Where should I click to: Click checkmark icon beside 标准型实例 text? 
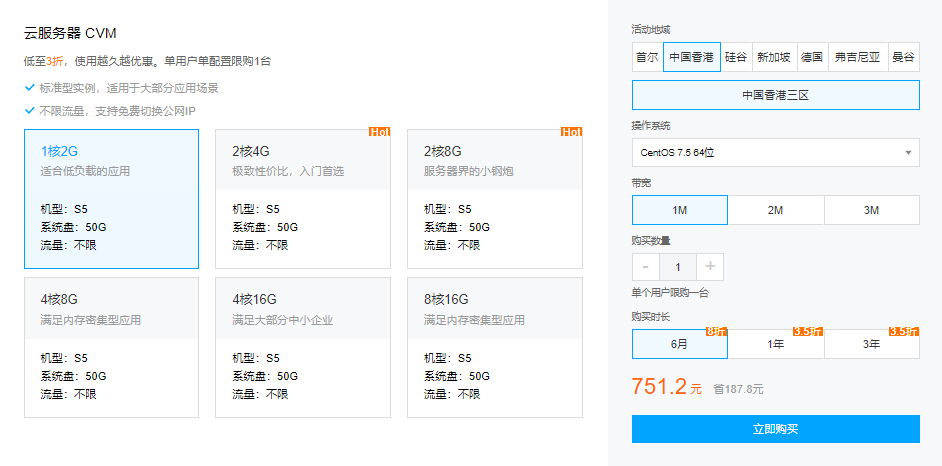coord(29,88)
